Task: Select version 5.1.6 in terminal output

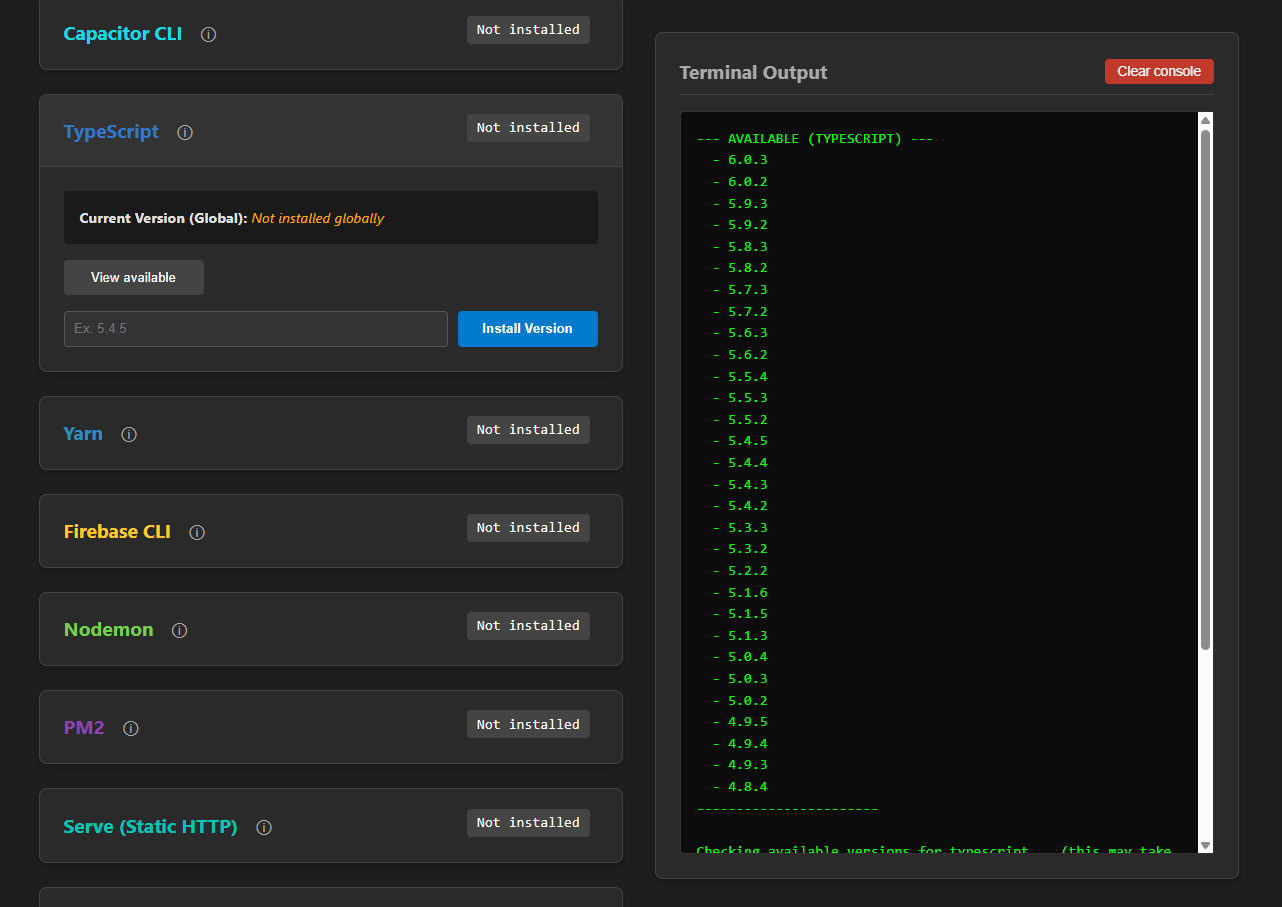Action: coord(747,593)
